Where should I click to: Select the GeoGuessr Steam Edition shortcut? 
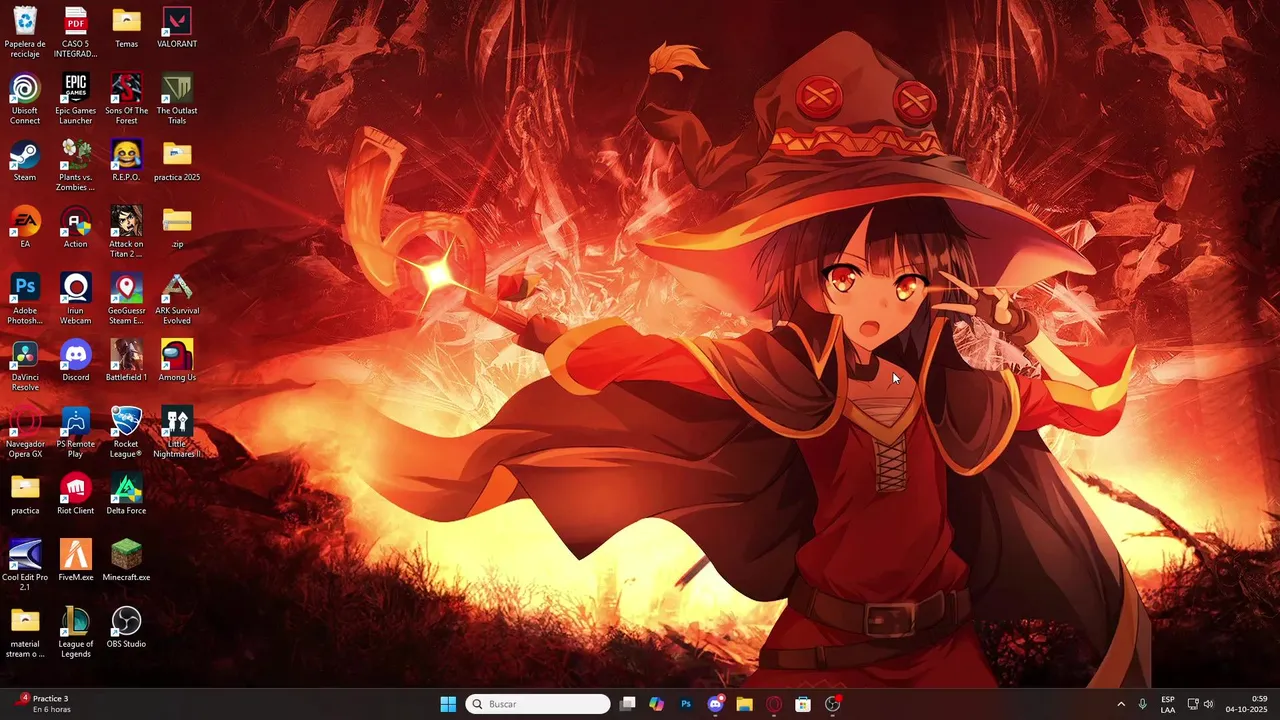coord(126,298)
